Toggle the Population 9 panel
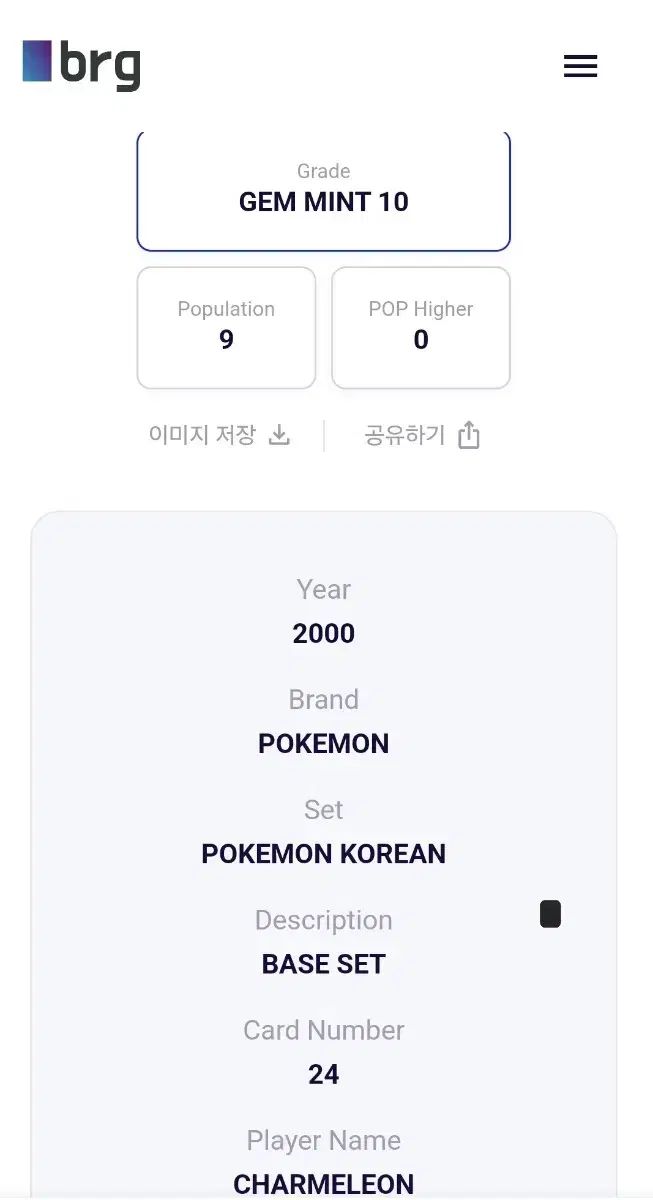Screen dimensions: 653x1200 [x=226, y=327]
